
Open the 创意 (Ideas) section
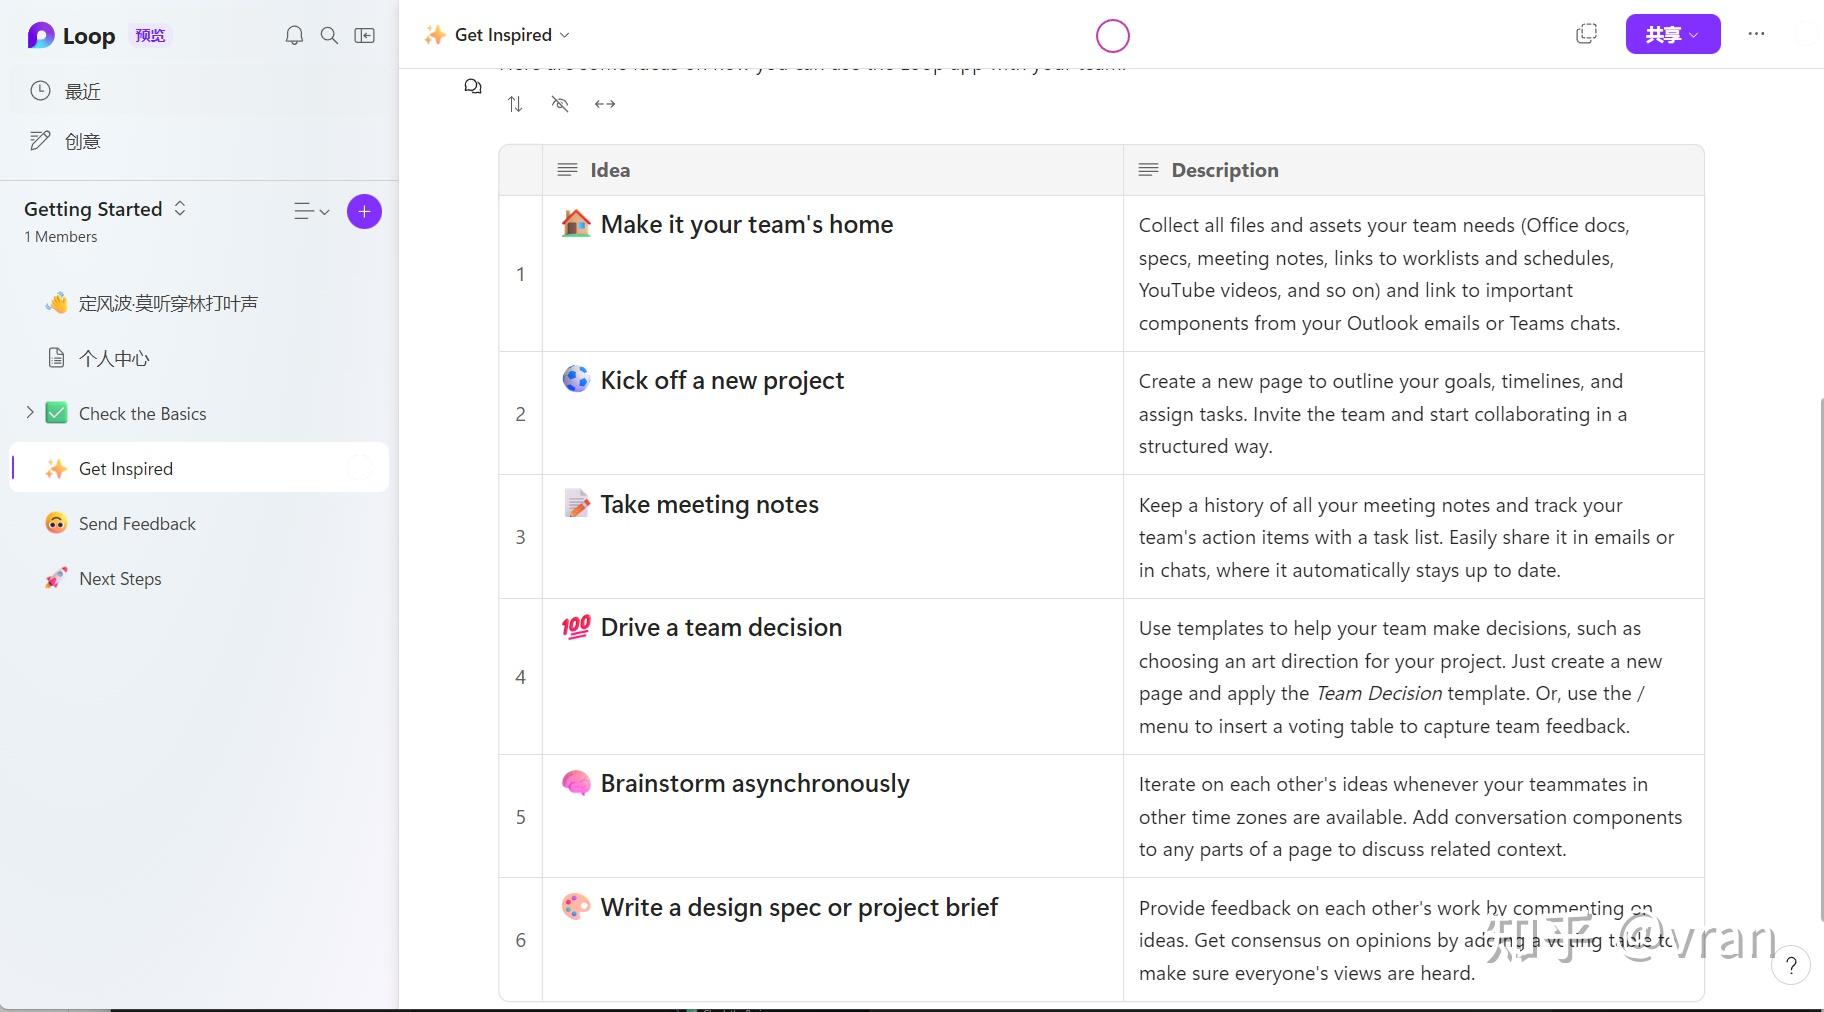199,141
